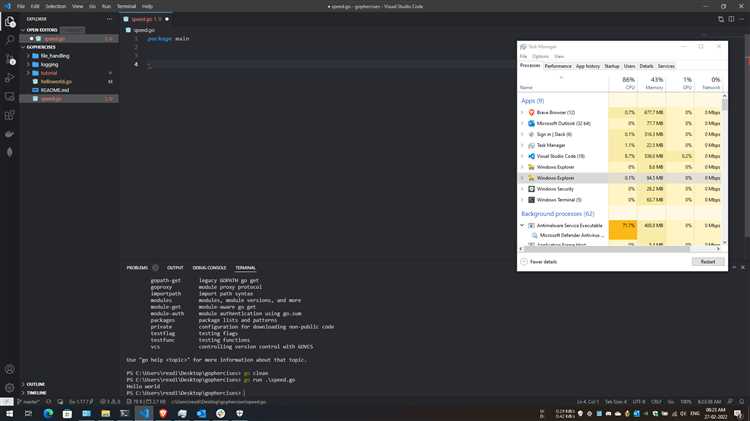Image resolution: width=750 pixels, height=421 pixels.
Task: Open Task View from the taskbar
Action: 28,413
